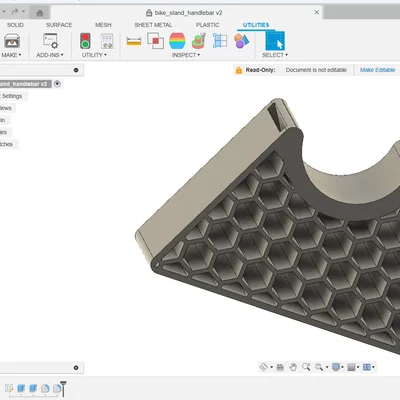This screenshot has height=400, width=400.
Task: Switch to the SOLID tab
Action: [15, 25]
